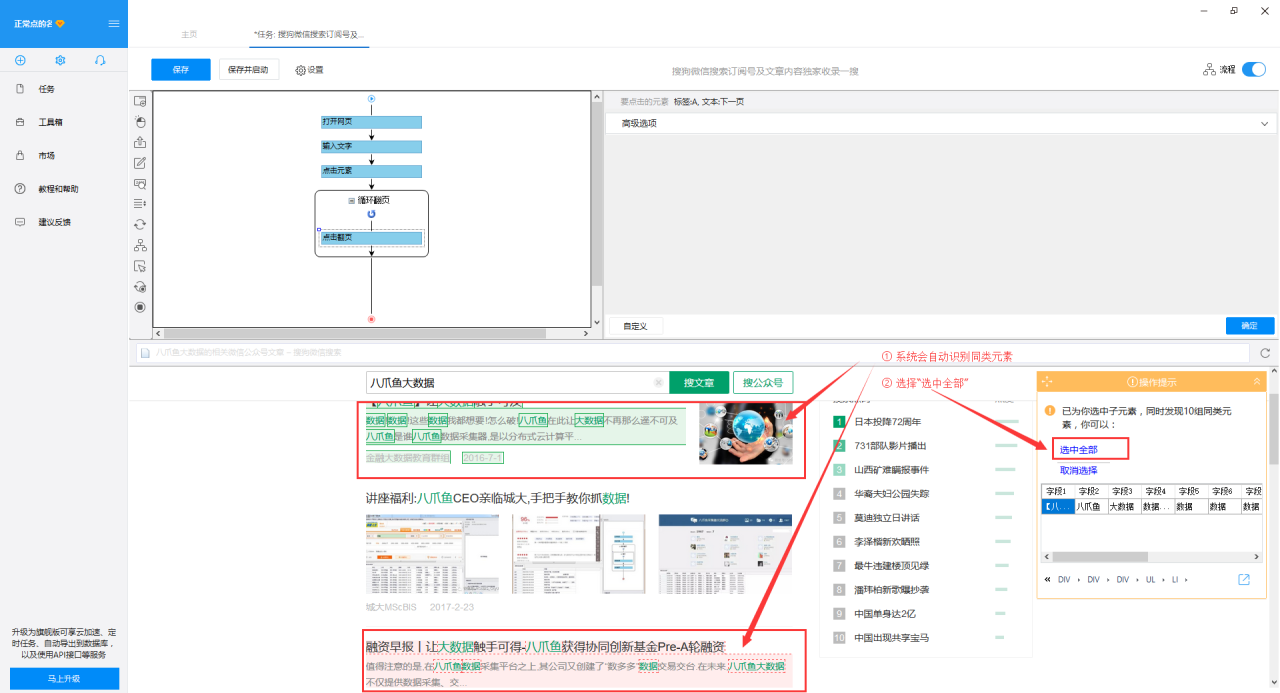
Task: Select the loop arrows tool icon
Action: coord(140,225)
